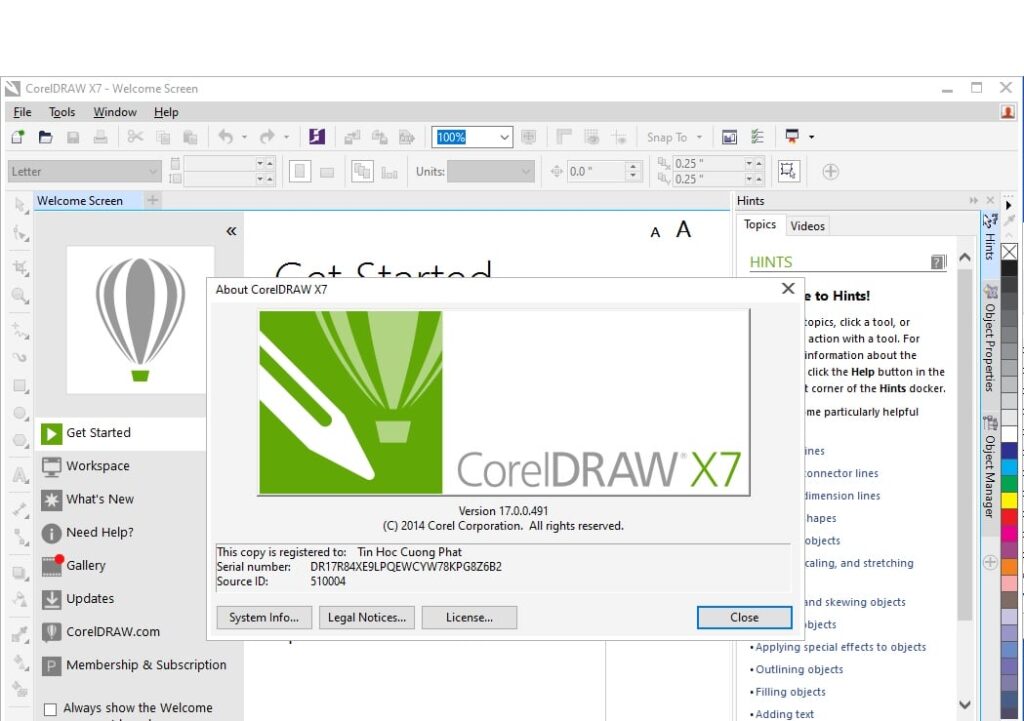Click the Hints panel scroll down arrow
Screen dimensions: 1024x721
point(965,705)
